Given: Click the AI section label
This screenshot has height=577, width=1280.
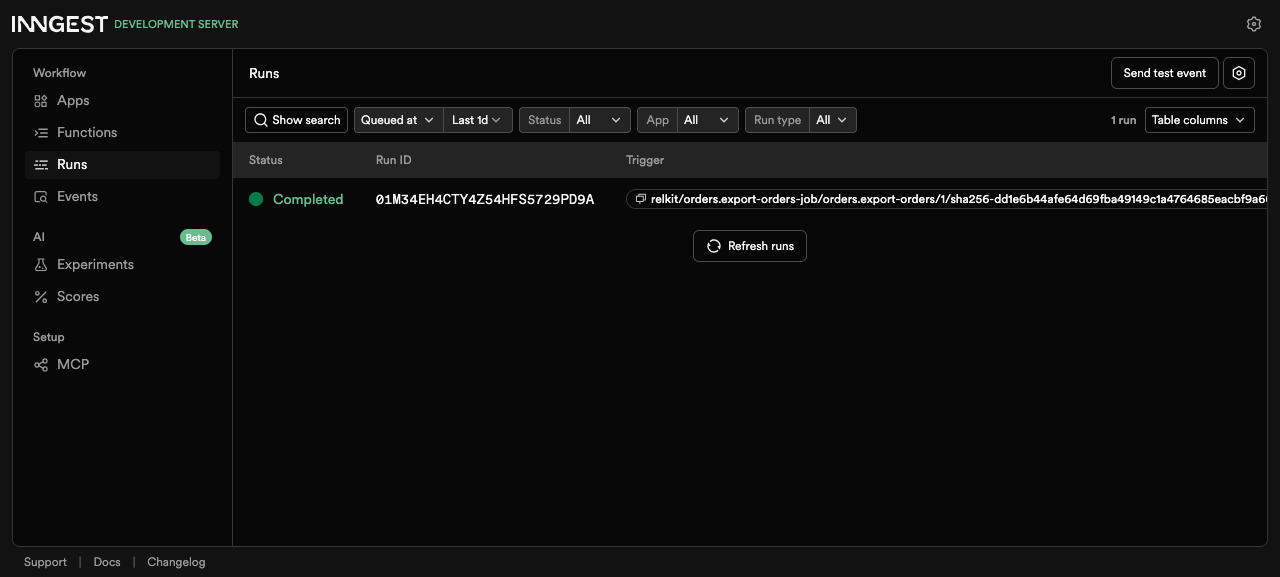Looking at the screenshot, I should click(39, 237).
